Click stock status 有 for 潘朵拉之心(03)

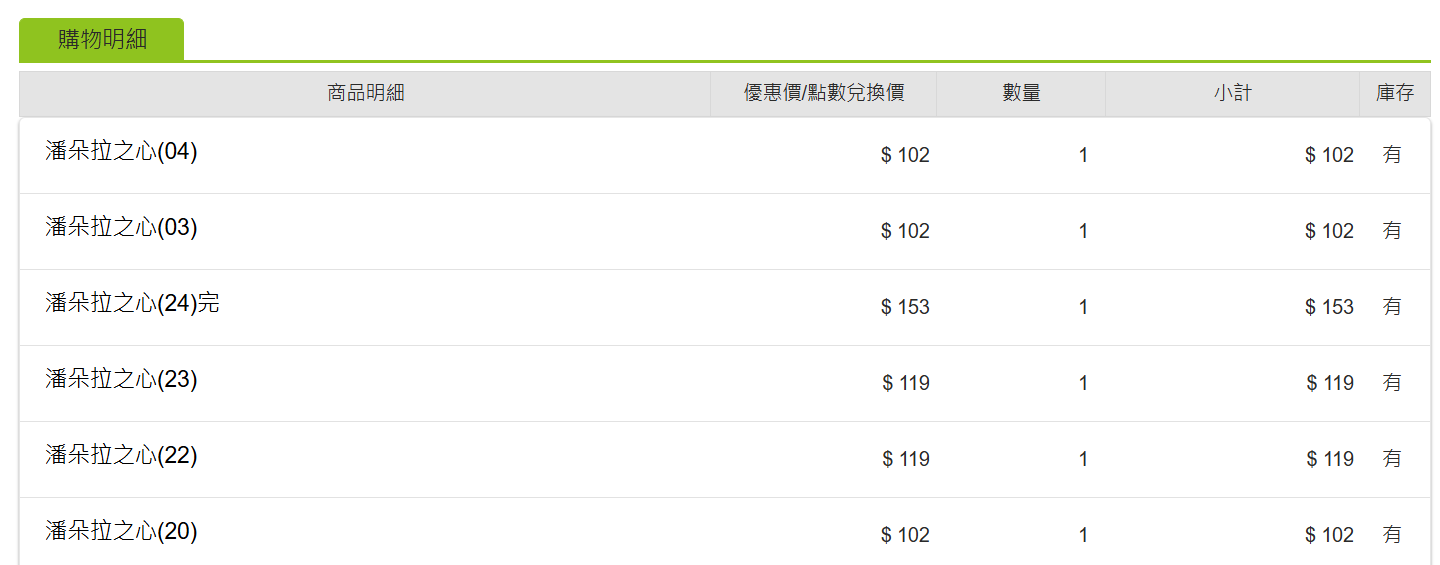click(1392, 231)
